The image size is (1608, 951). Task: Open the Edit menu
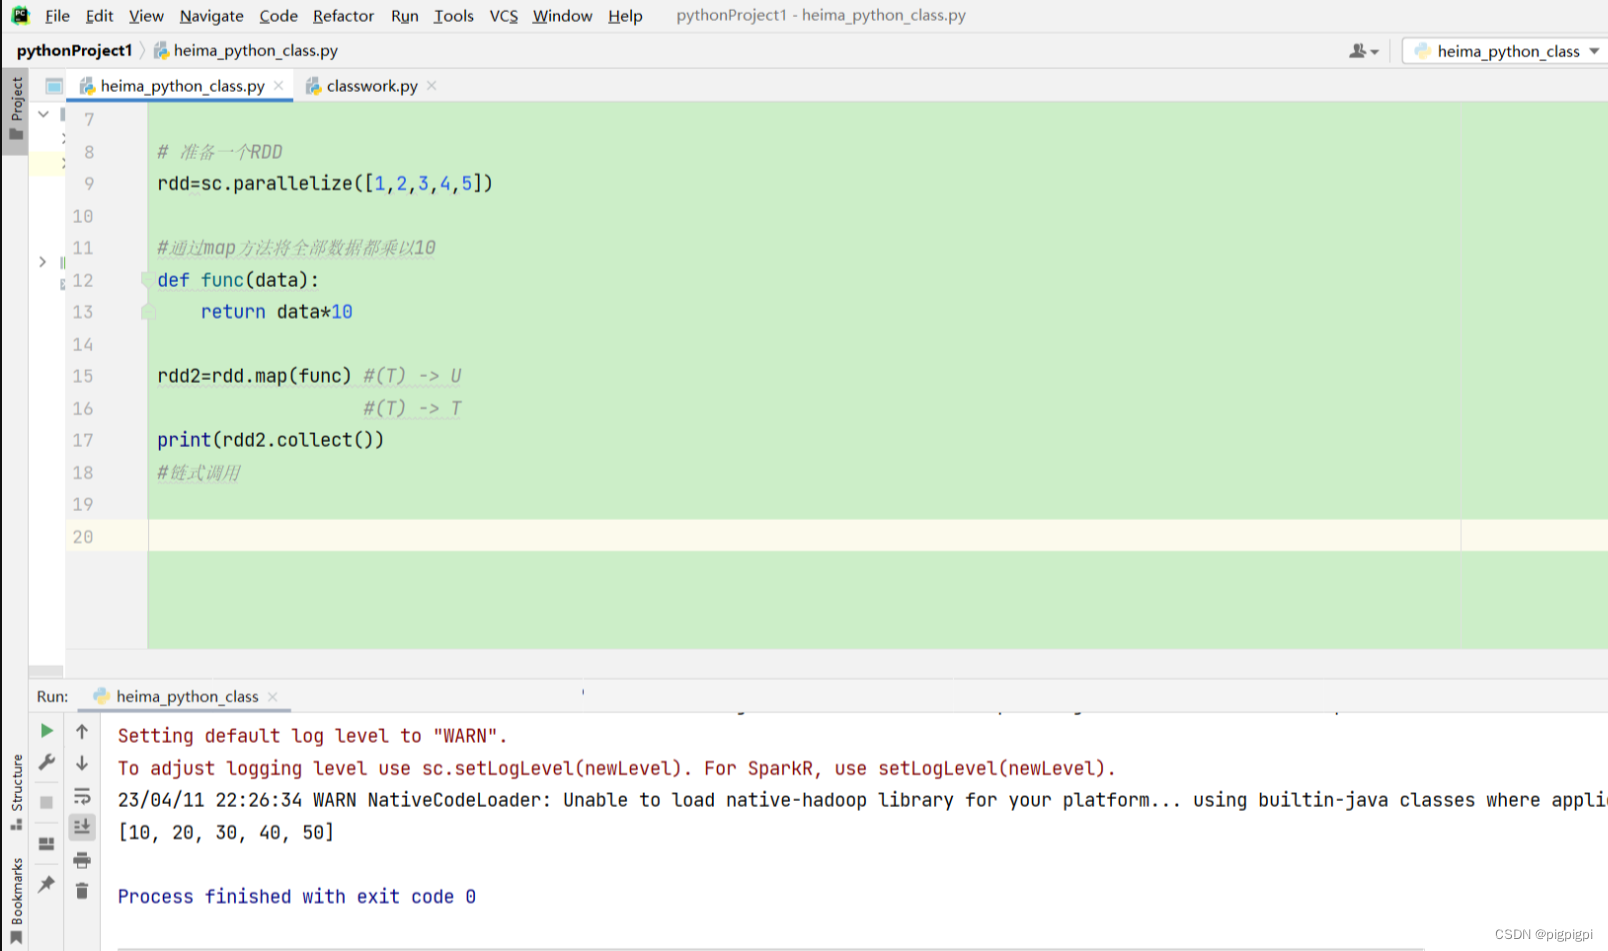[99, 16]
